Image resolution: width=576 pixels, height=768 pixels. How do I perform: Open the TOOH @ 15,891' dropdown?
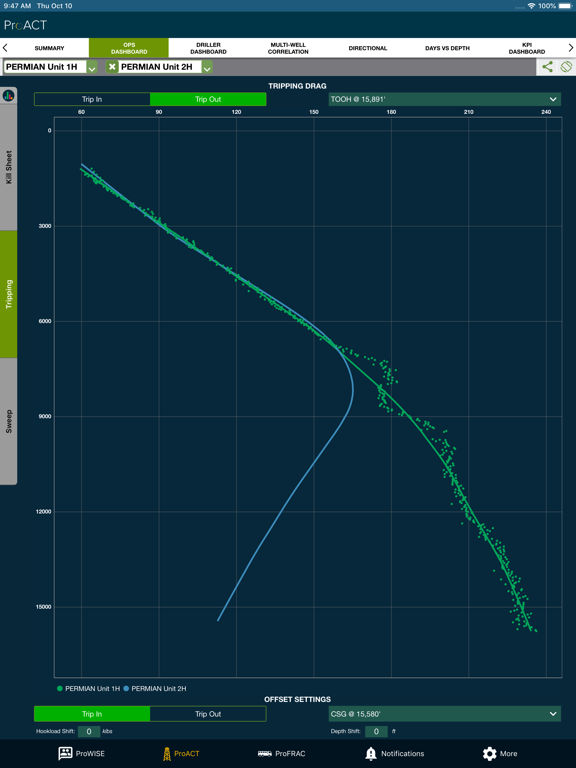coord(445,99)
